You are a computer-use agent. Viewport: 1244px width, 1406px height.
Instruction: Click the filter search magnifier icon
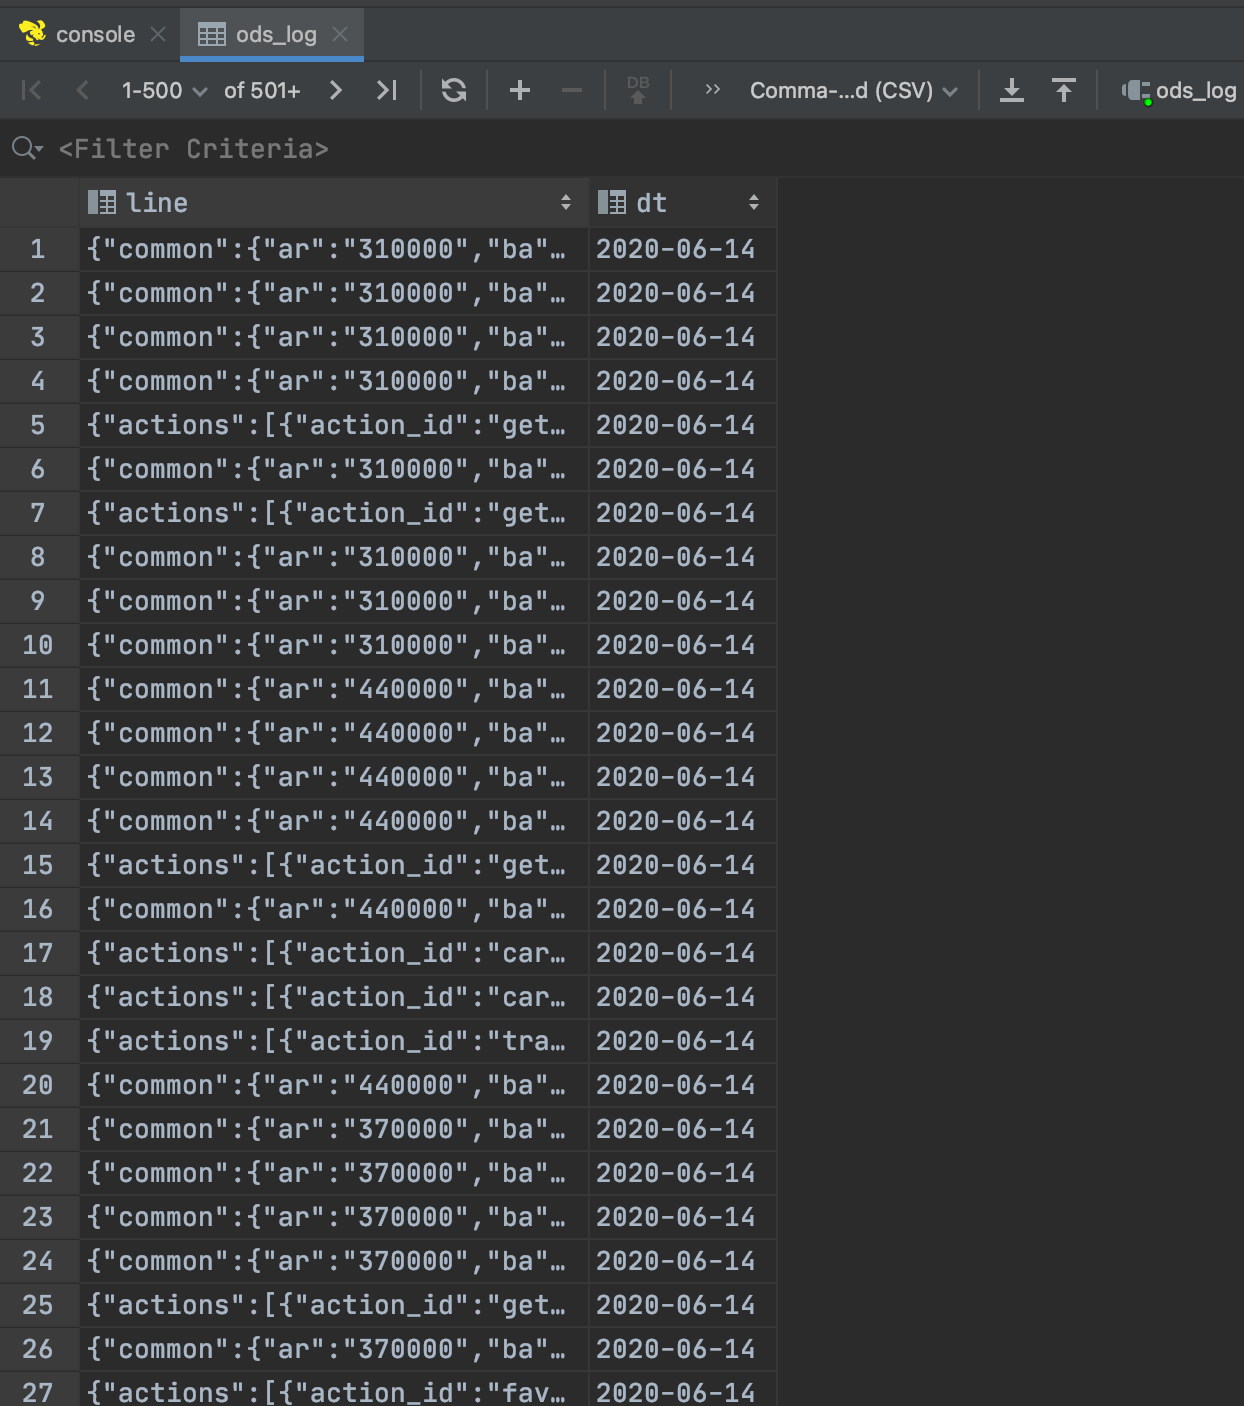coord(27,149)
